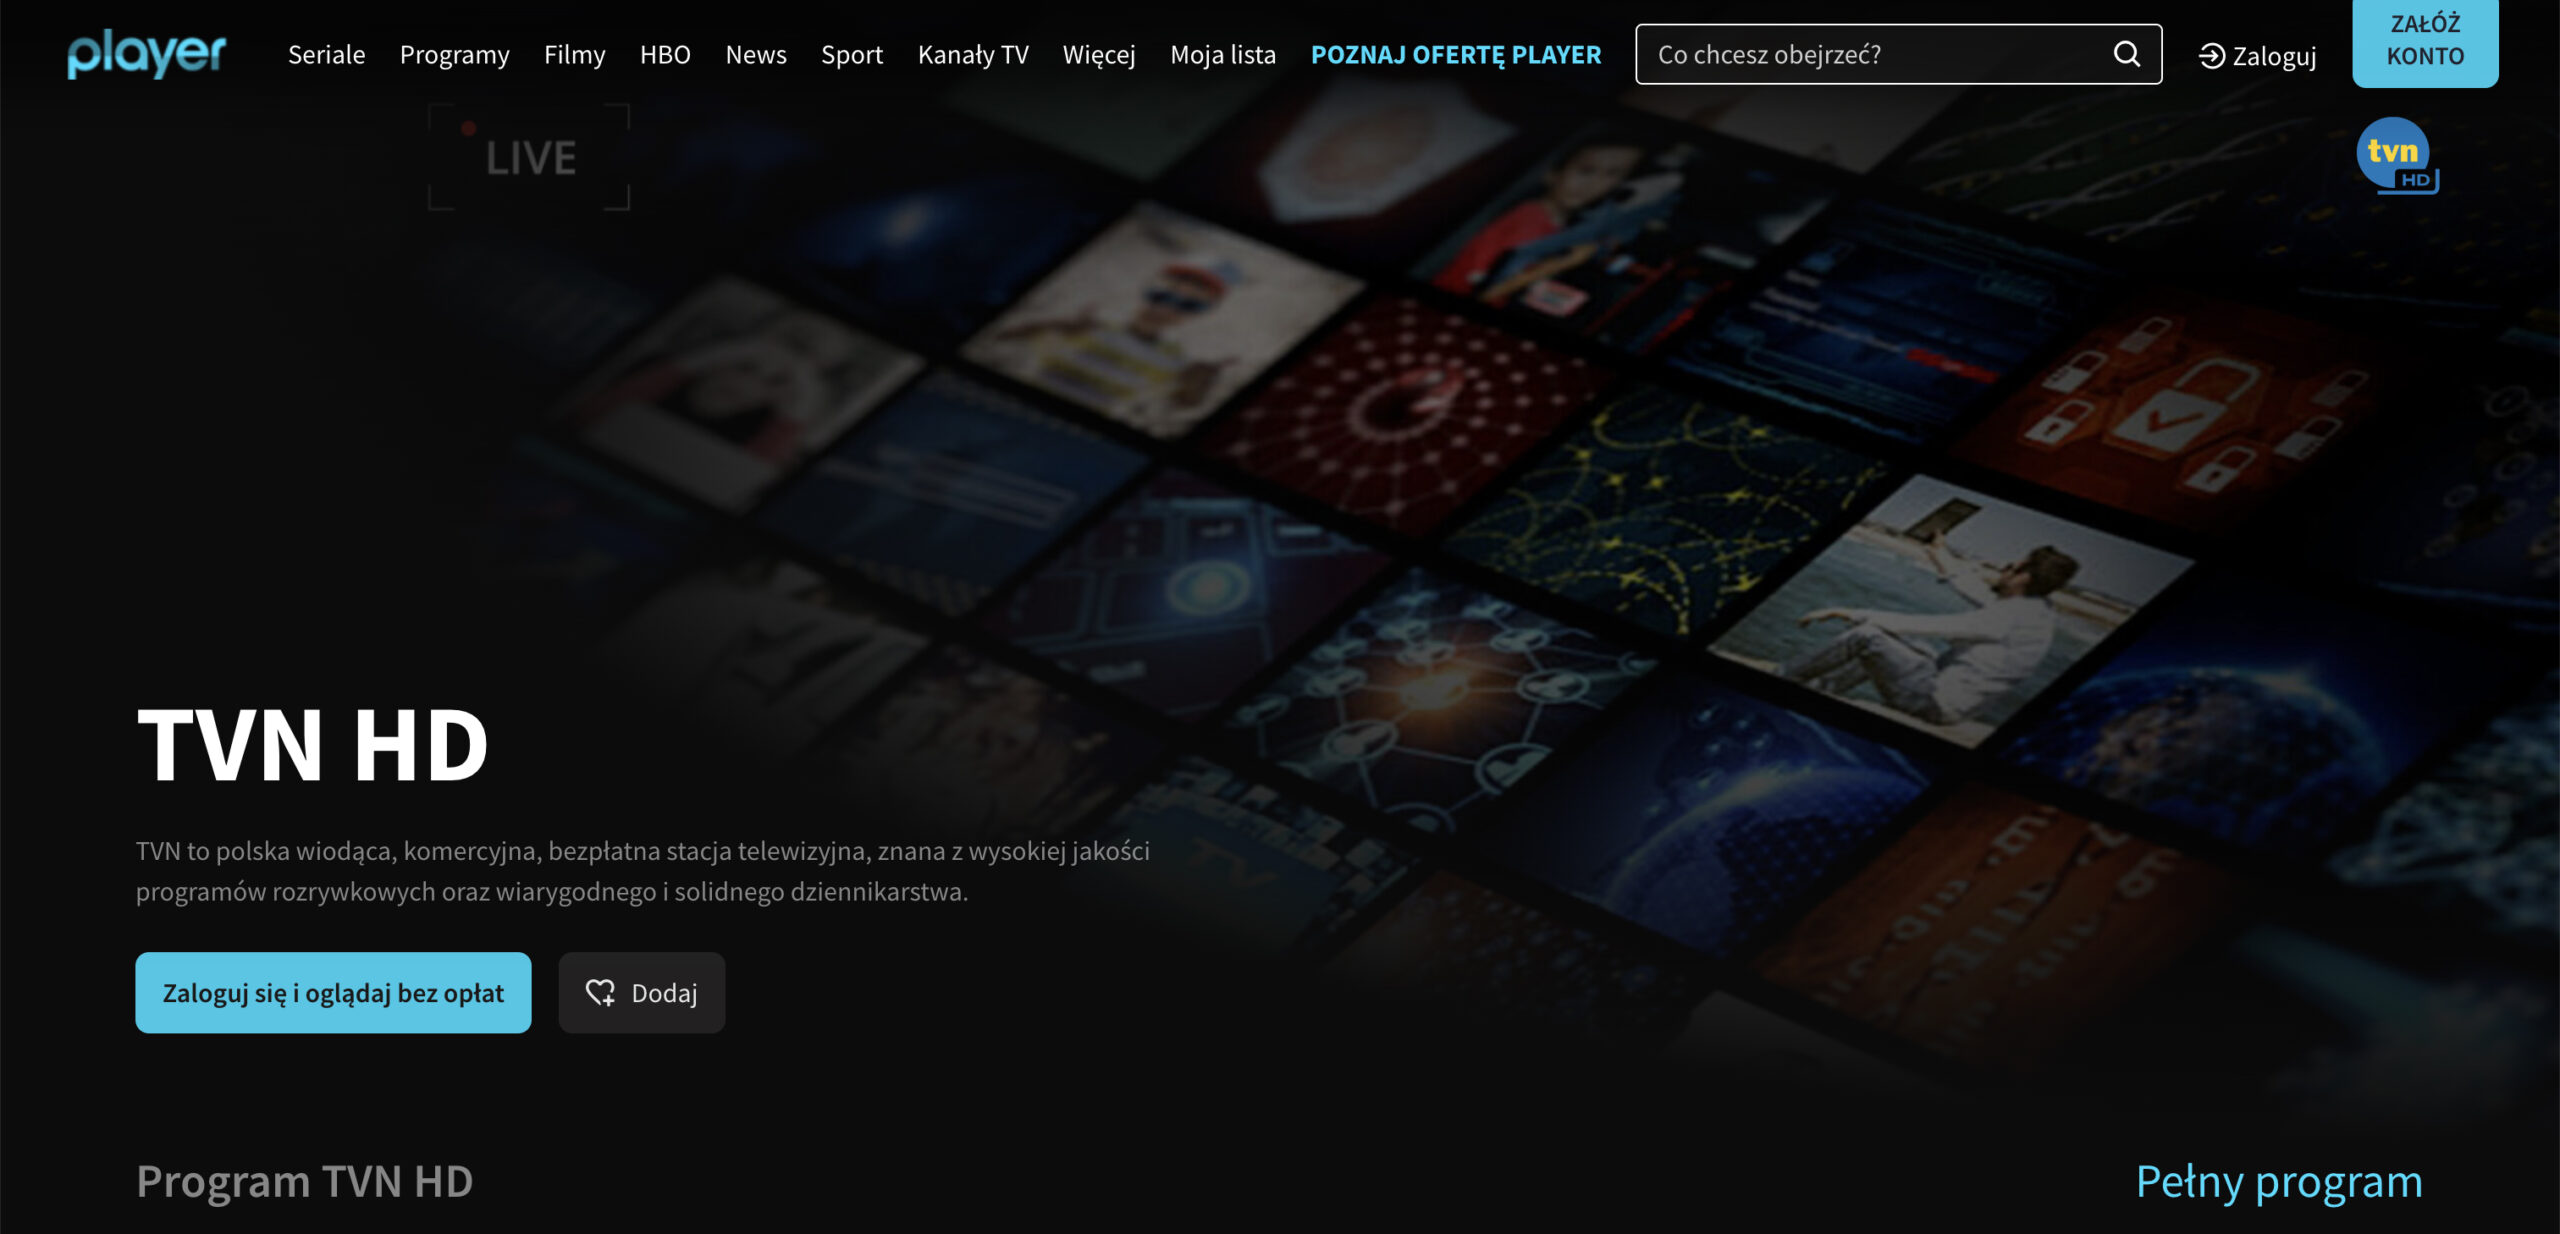Screen dimensions: 2560x1234
Task: Click the TVN HD channel logo
Action: pos(2397,156)
